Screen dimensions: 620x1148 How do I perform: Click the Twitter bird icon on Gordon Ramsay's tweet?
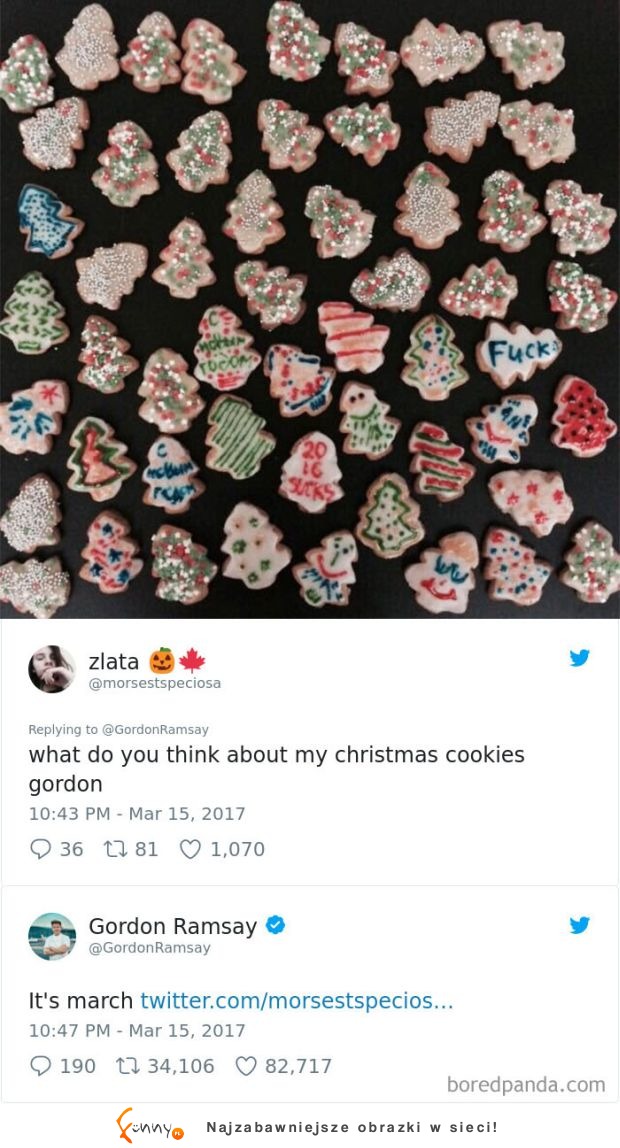click(580, 925)
